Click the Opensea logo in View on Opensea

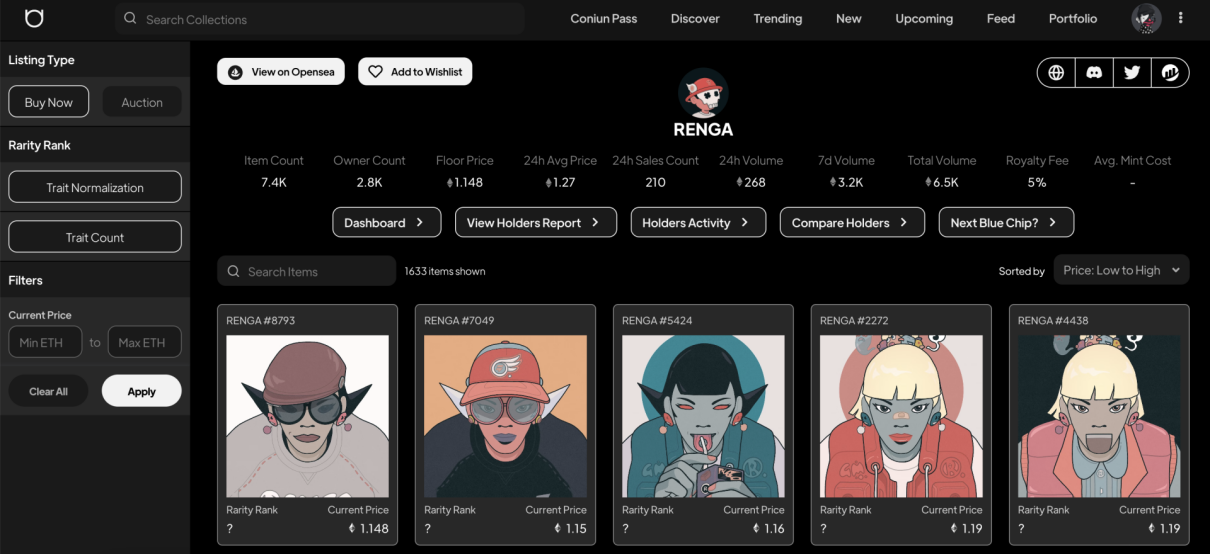coord(236,72)
